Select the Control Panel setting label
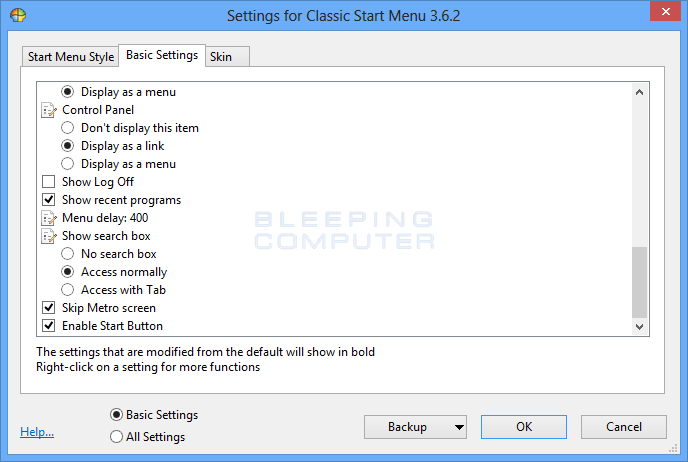The width and height of the screenshot is (688, 462). coord(98,110)
